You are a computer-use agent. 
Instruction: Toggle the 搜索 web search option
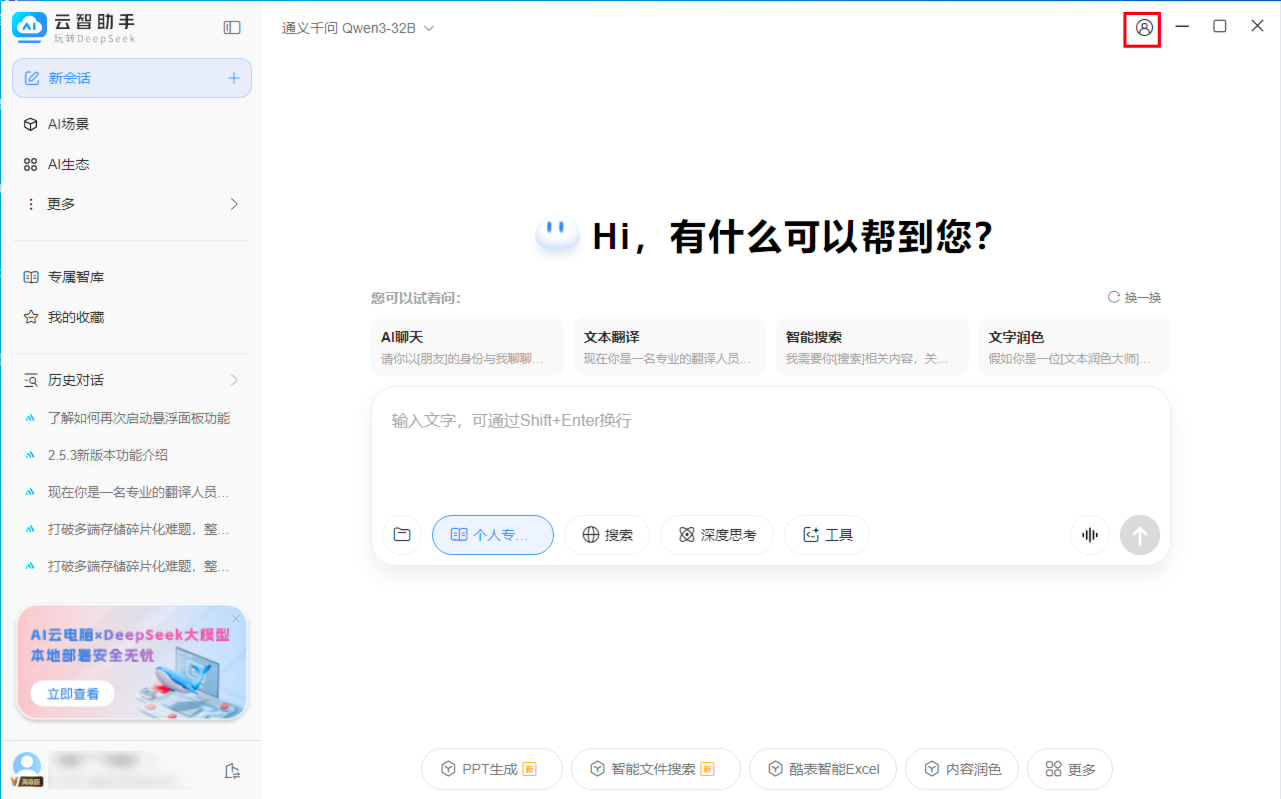(607, 535)
